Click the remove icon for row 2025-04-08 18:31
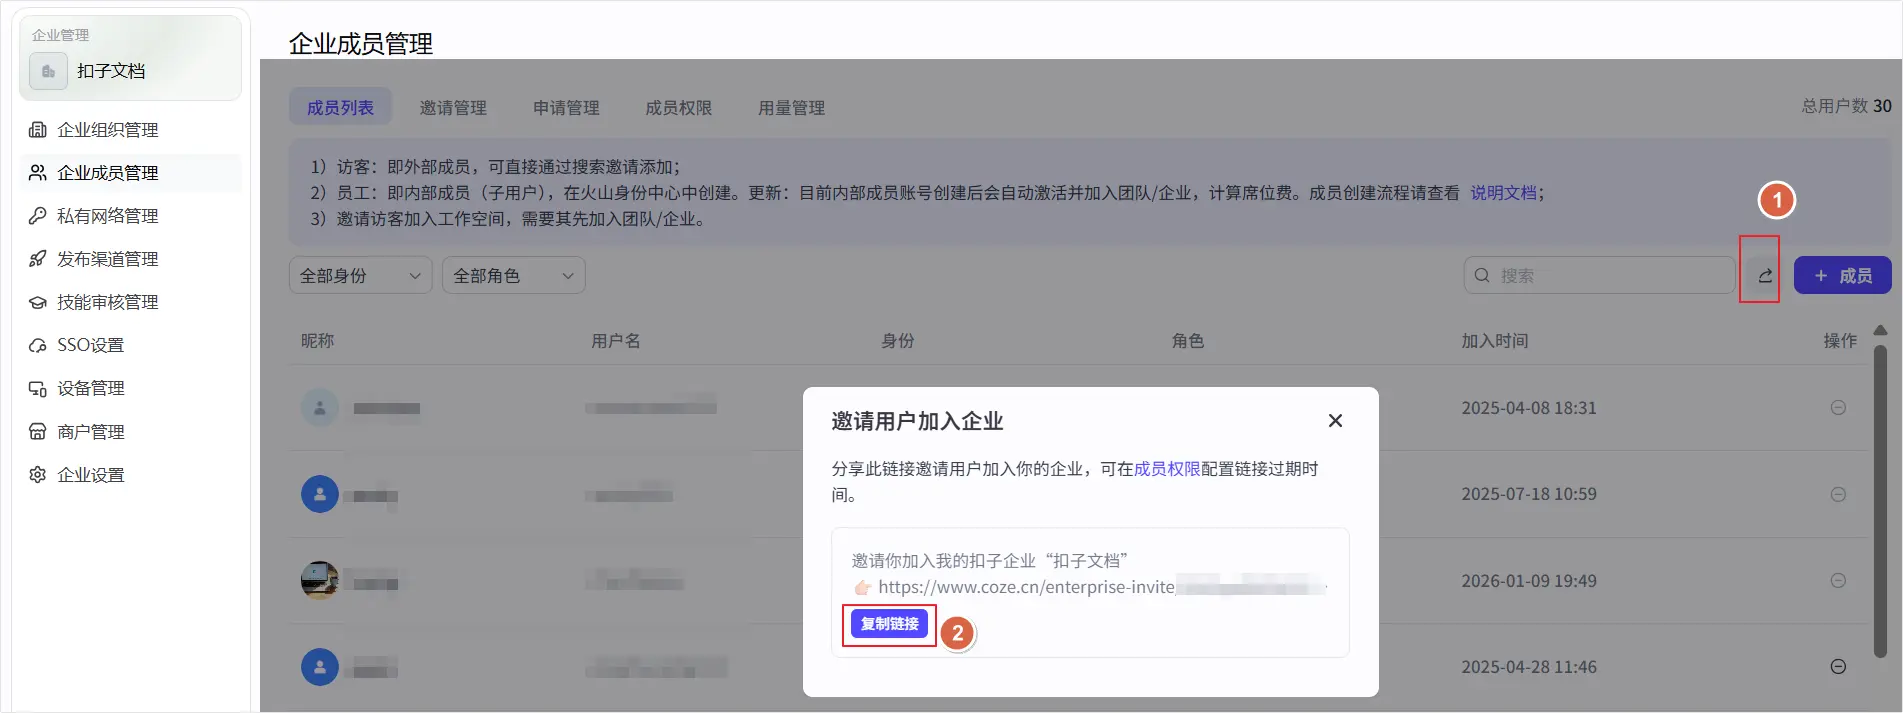Viewport: 1903px width, 713px height. [1838, 408]
